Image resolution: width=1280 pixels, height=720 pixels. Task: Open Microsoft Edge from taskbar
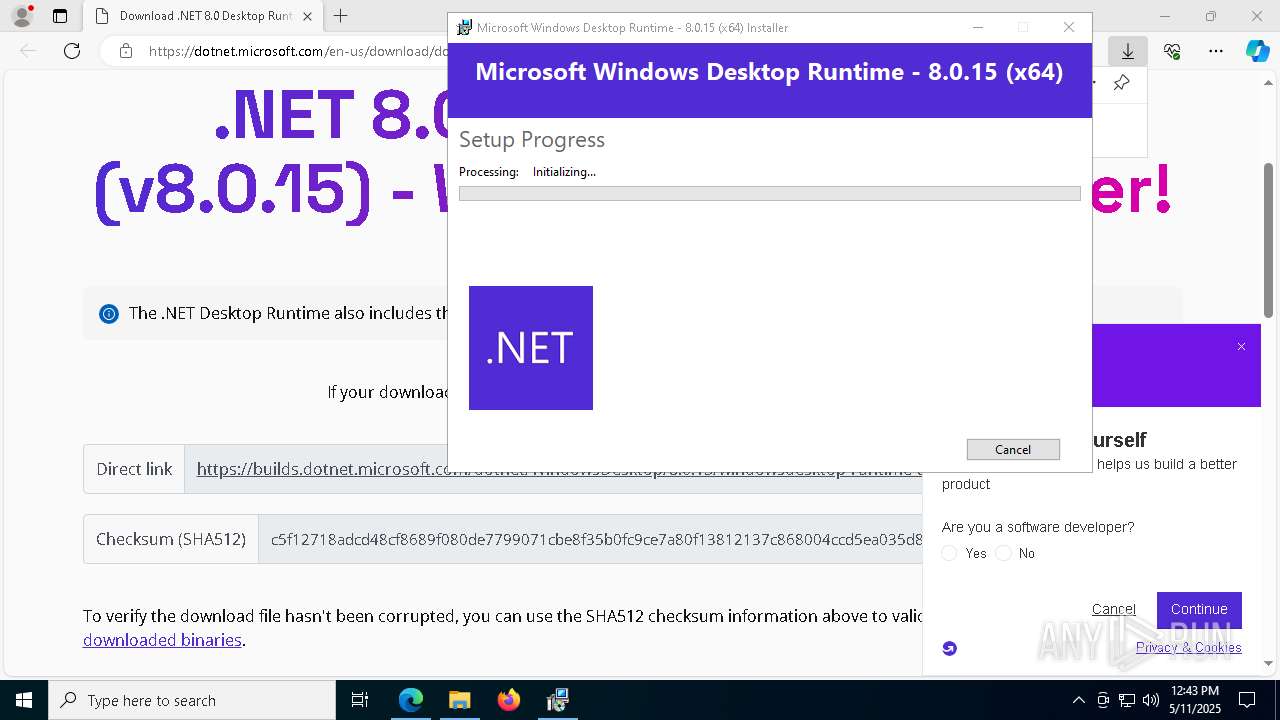click(411, 700)
